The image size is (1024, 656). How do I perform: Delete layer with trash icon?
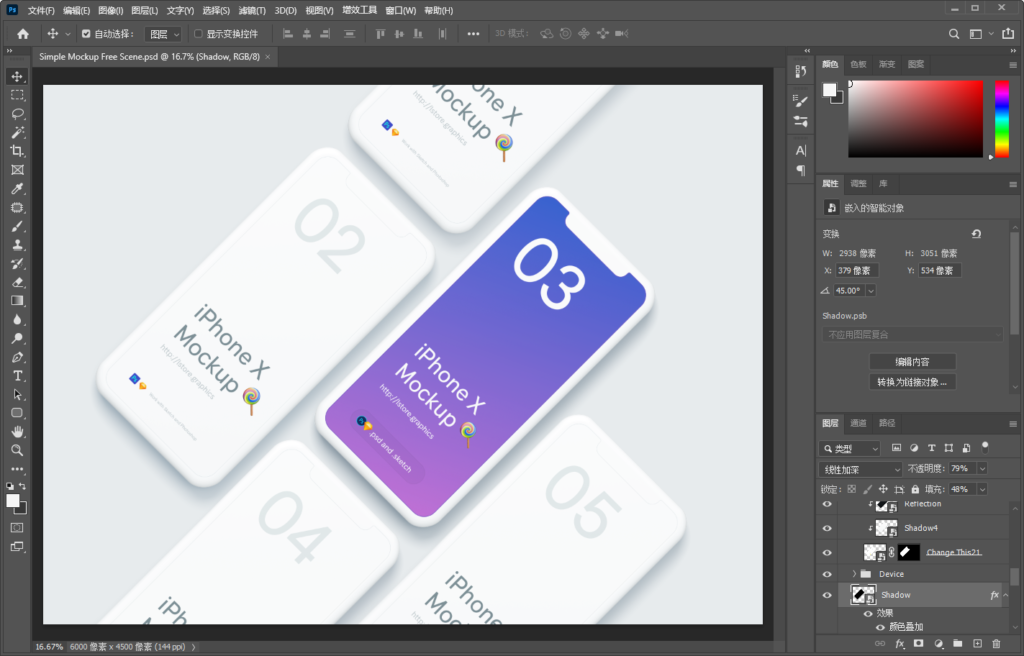pos(996,644)
